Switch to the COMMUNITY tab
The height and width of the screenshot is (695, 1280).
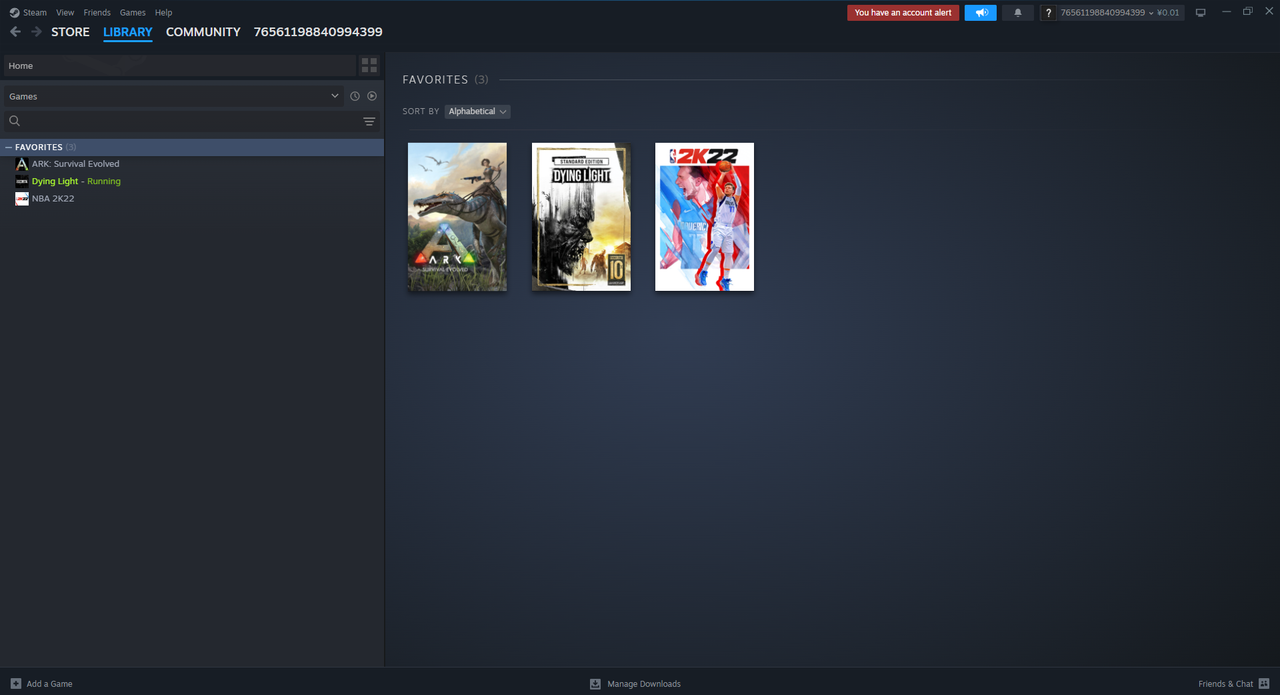pos(203,32)
